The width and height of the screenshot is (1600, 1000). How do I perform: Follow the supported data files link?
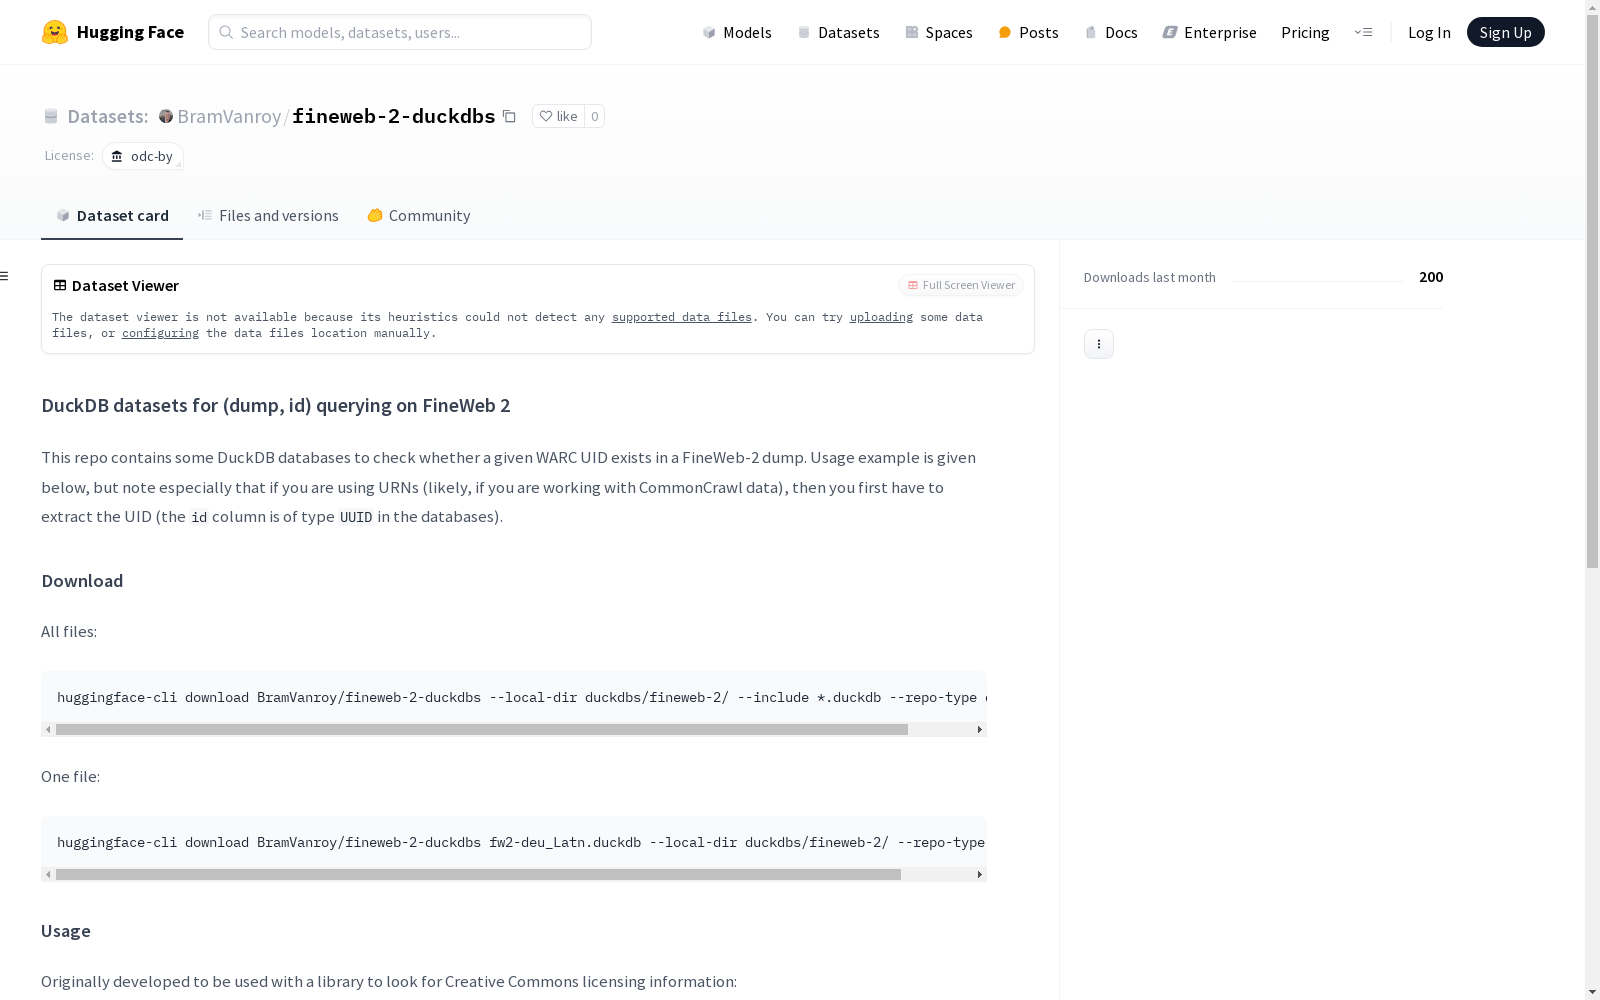[x=682, y=317]
